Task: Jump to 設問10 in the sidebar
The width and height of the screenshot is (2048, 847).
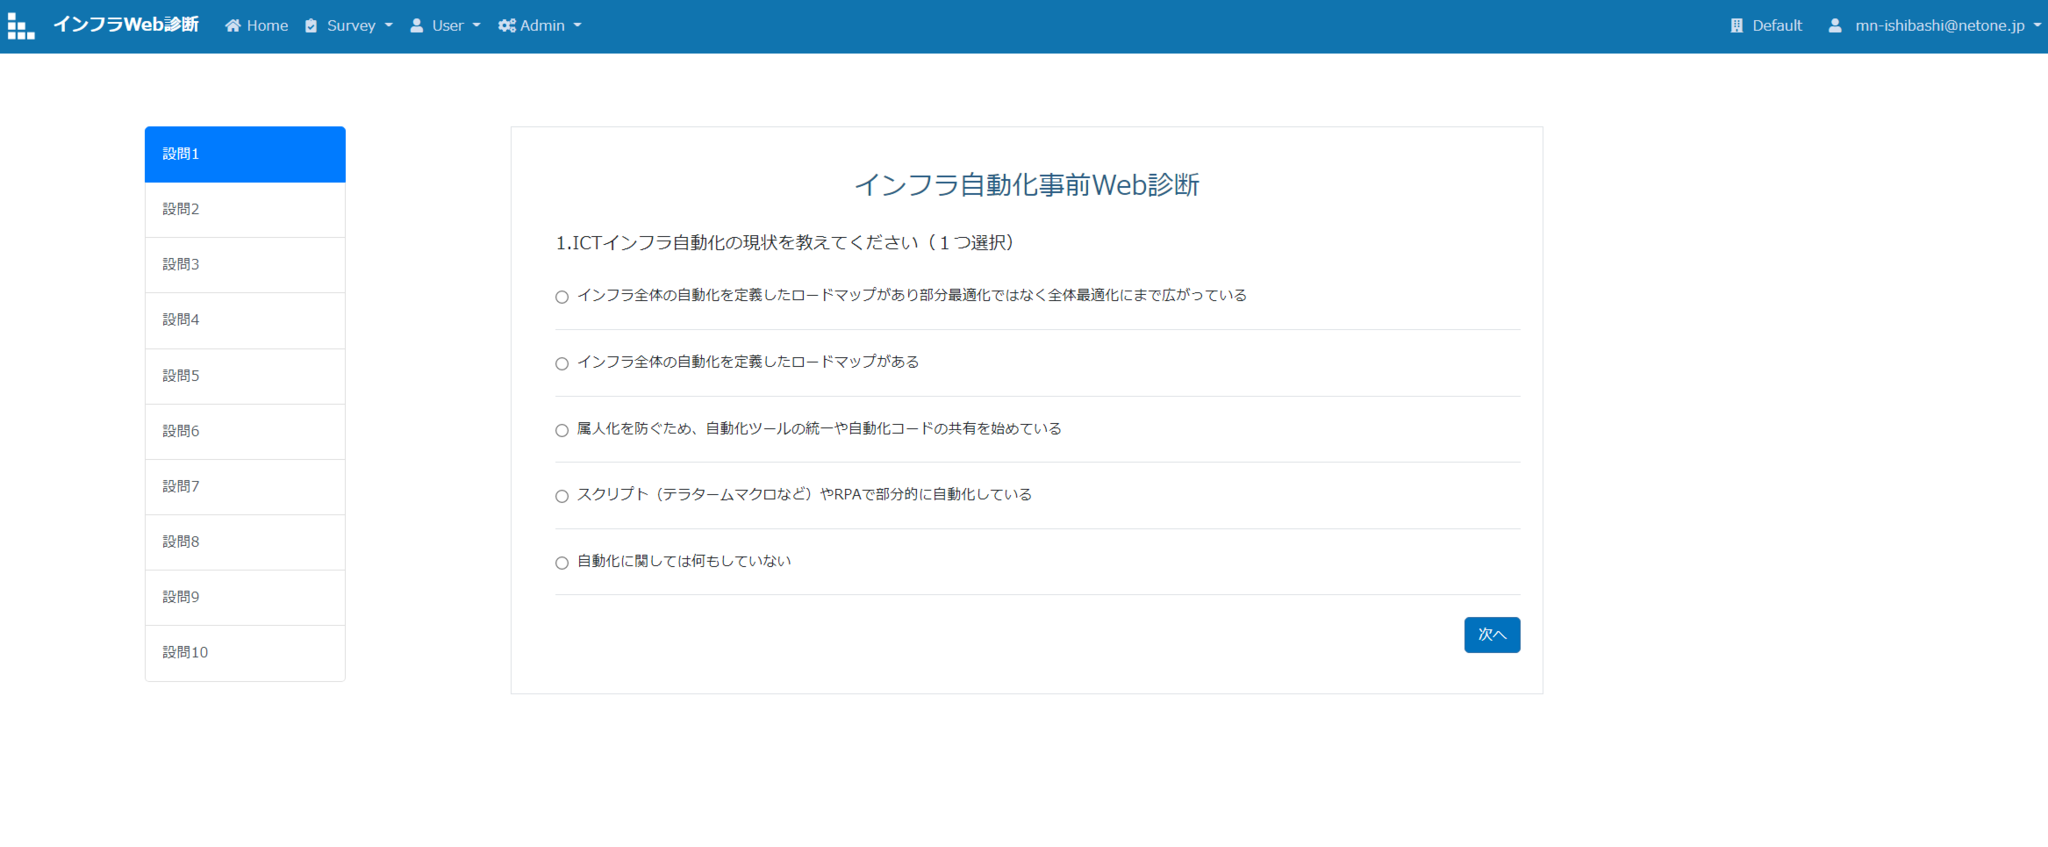Action: tap(245, 653)
